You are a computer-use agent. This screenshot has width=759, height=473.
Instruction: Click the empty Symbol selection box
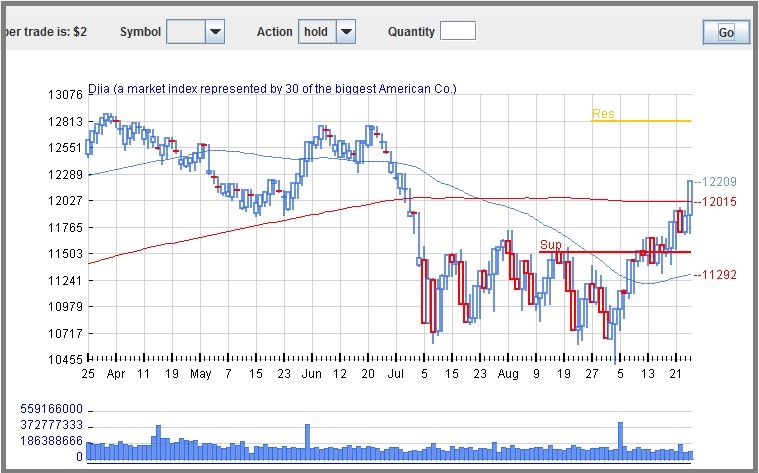tap(185, 32)
